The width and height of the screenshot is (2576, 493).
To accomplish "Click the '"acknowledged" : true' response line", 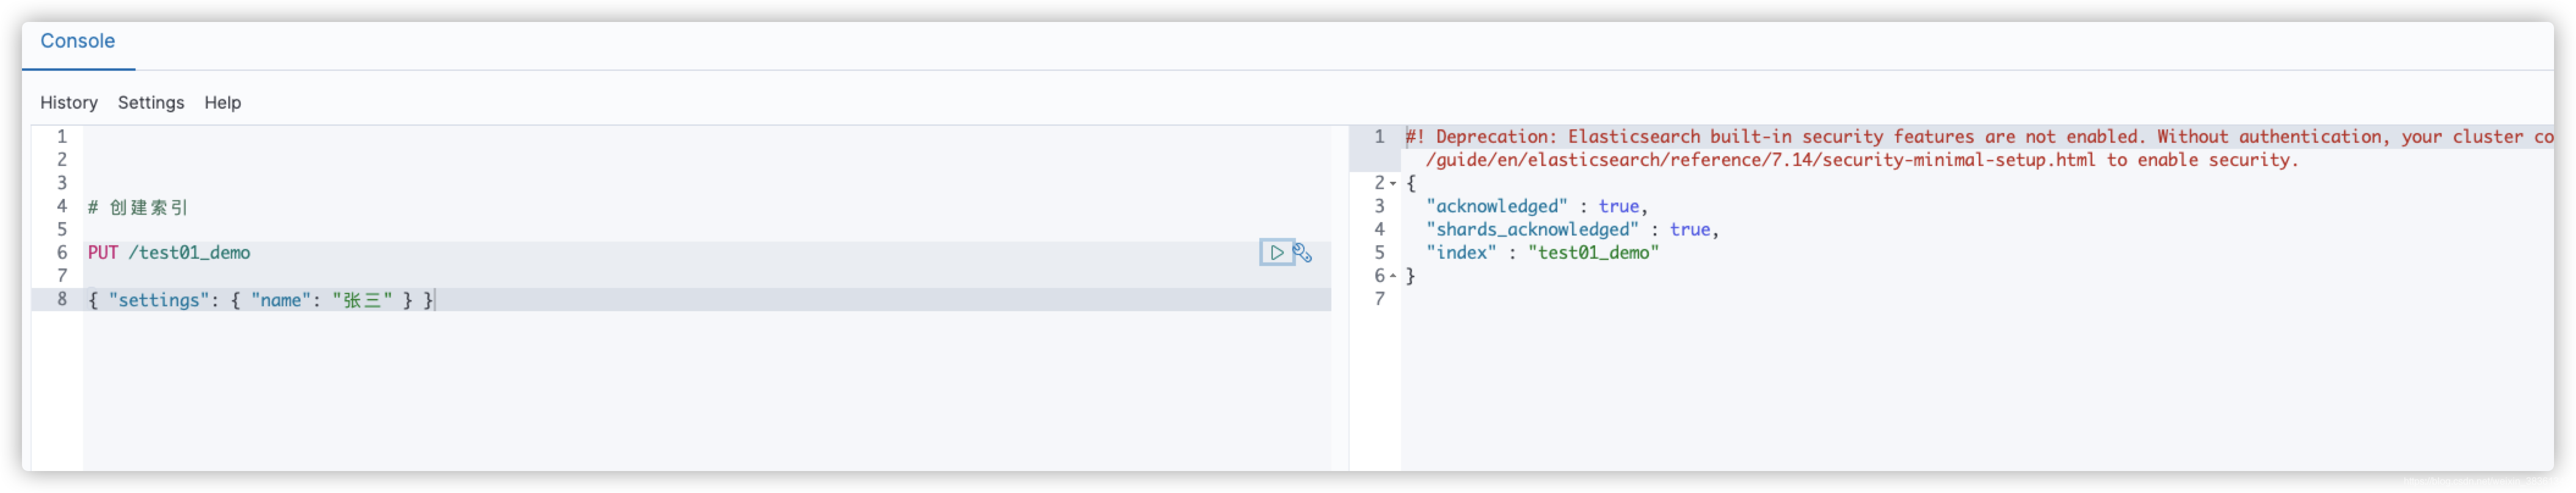I will [1536, 207].
